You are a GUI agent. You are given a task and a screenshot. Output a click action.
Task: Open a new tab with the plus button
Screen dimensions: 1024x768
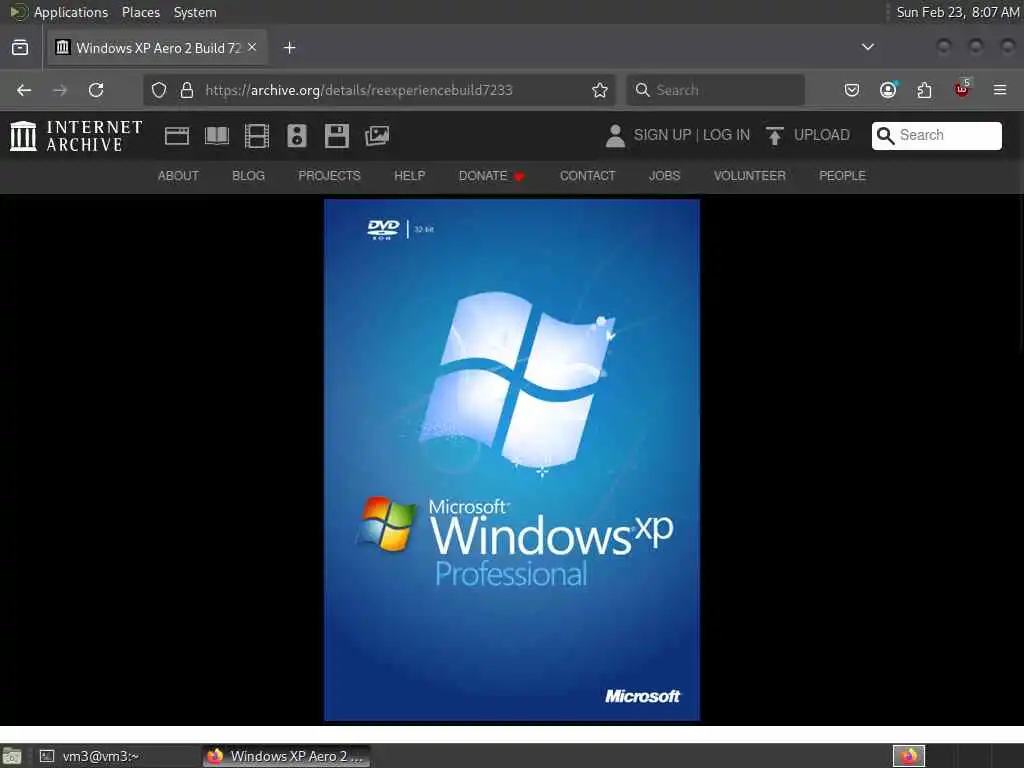(x=289, y=48)
